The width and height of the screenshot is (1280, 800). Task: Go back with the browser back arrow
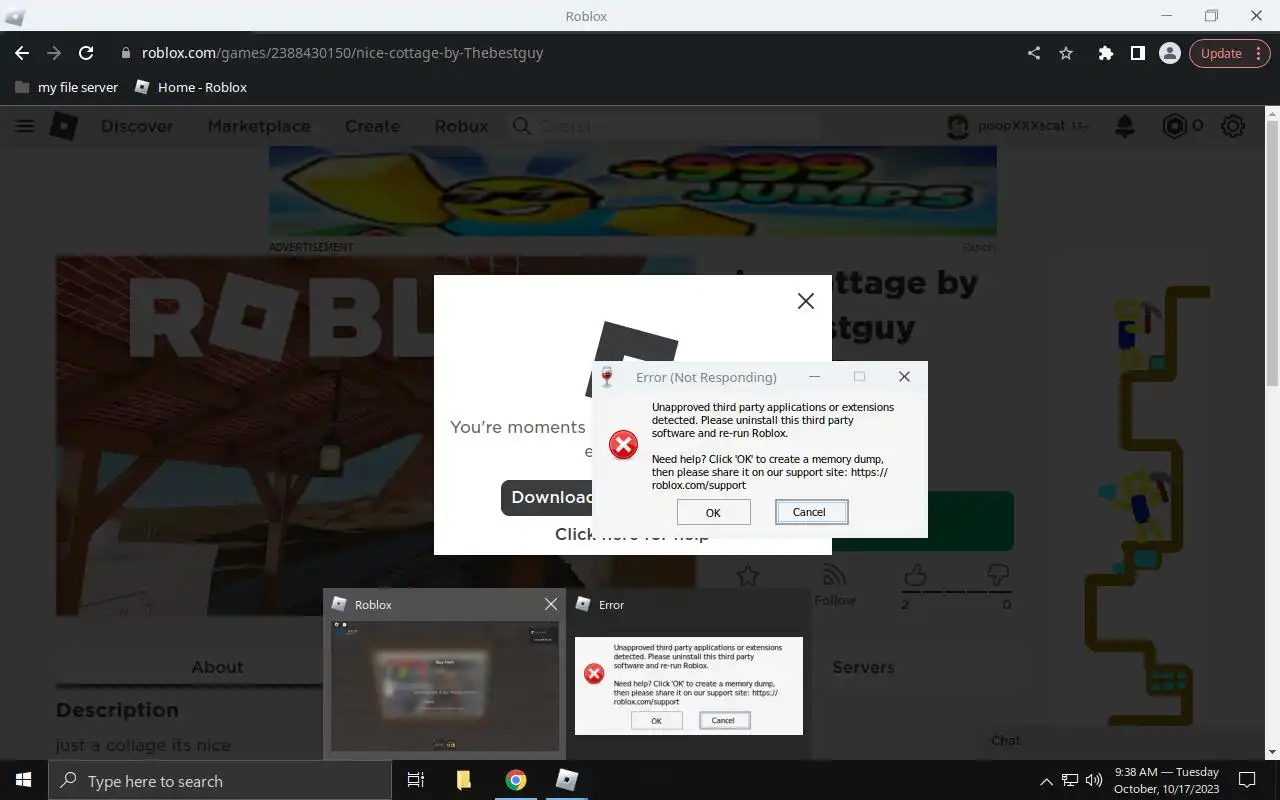[x=22, y=53]
